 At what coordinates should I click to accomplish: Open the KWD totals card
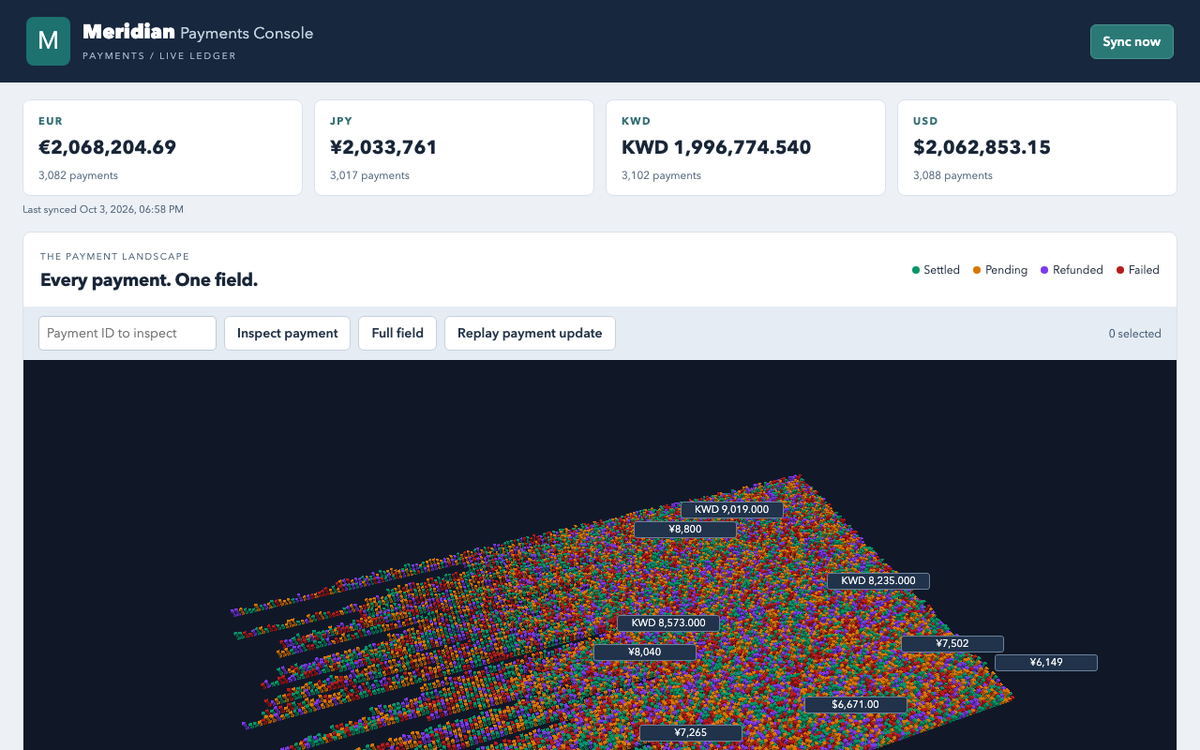[746, 147]
